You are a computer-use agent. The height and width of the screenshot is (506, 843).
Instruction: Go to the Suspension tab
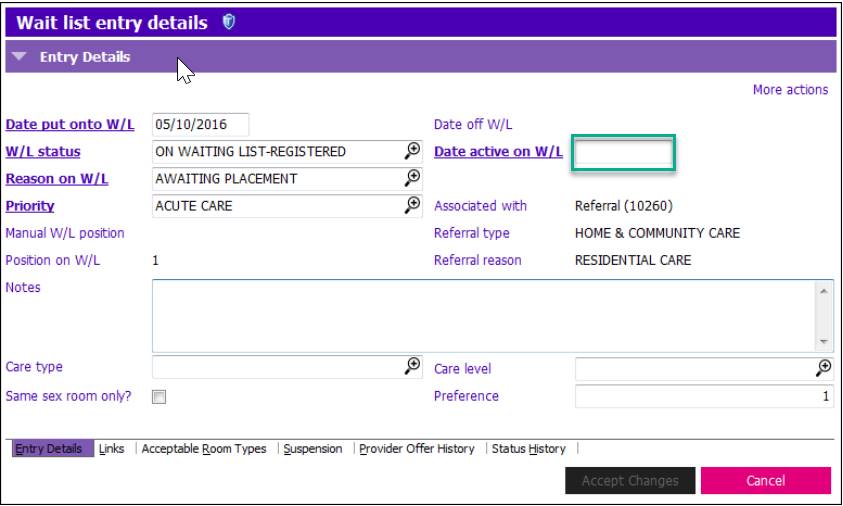(312, 448)
